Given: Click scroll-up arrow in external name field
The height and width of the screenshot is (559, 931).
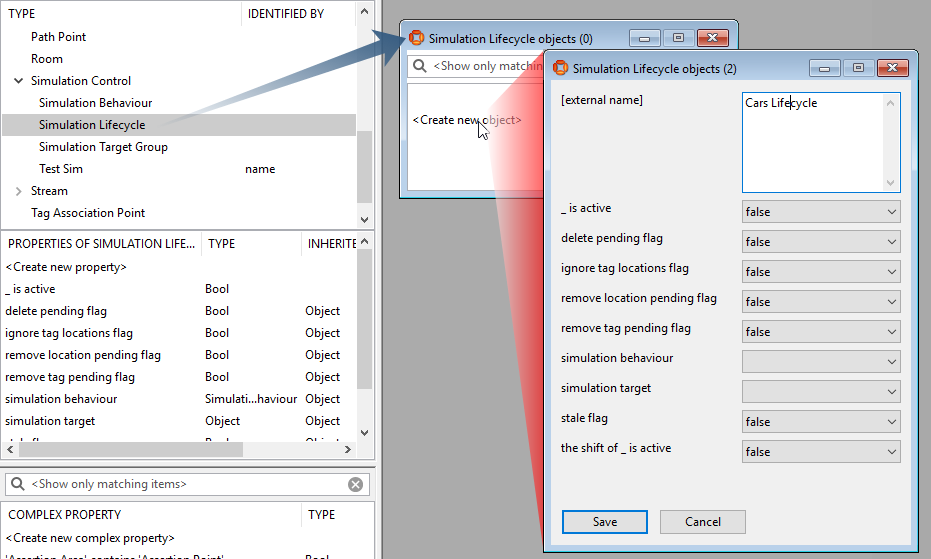Looking at the screenshot, I should pyautogui.click(x=890, y=103).
